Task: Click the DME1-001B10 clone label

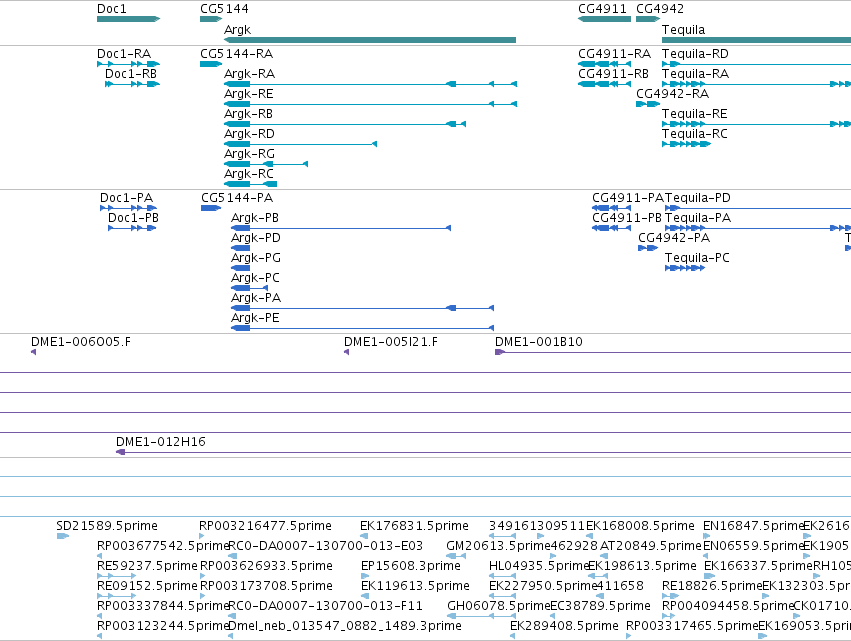Action: pyautogui.click(x=539, y=342)
